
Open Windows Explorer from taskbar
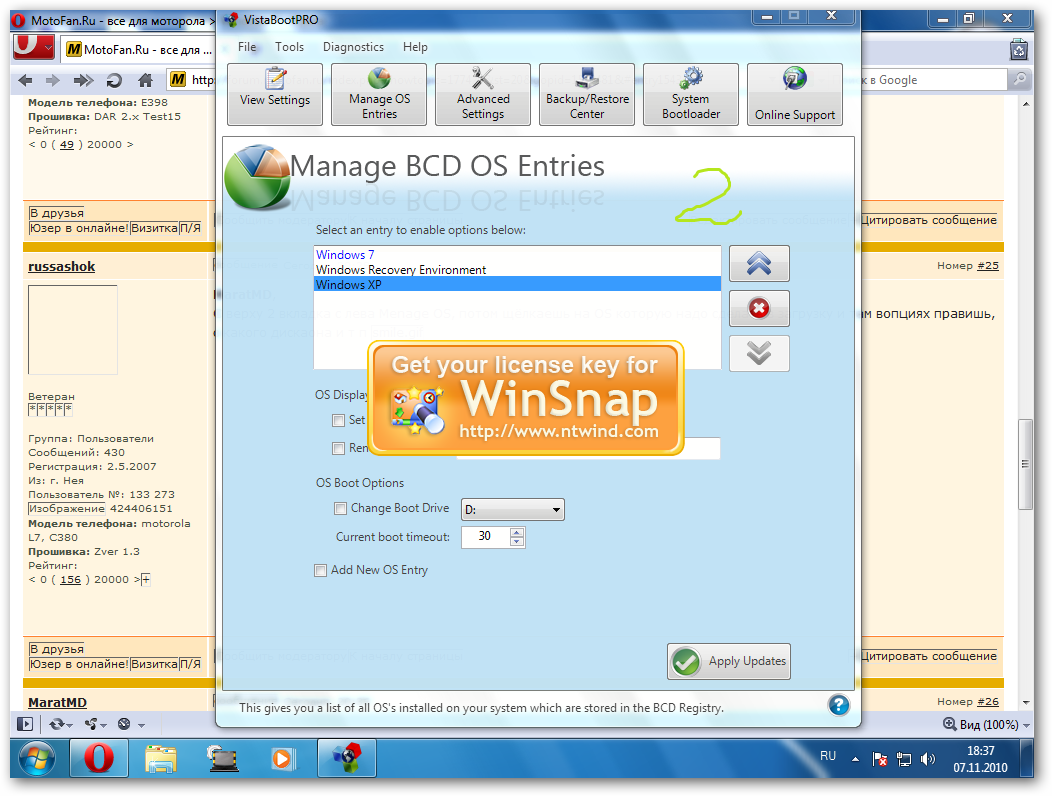point(161,759)
